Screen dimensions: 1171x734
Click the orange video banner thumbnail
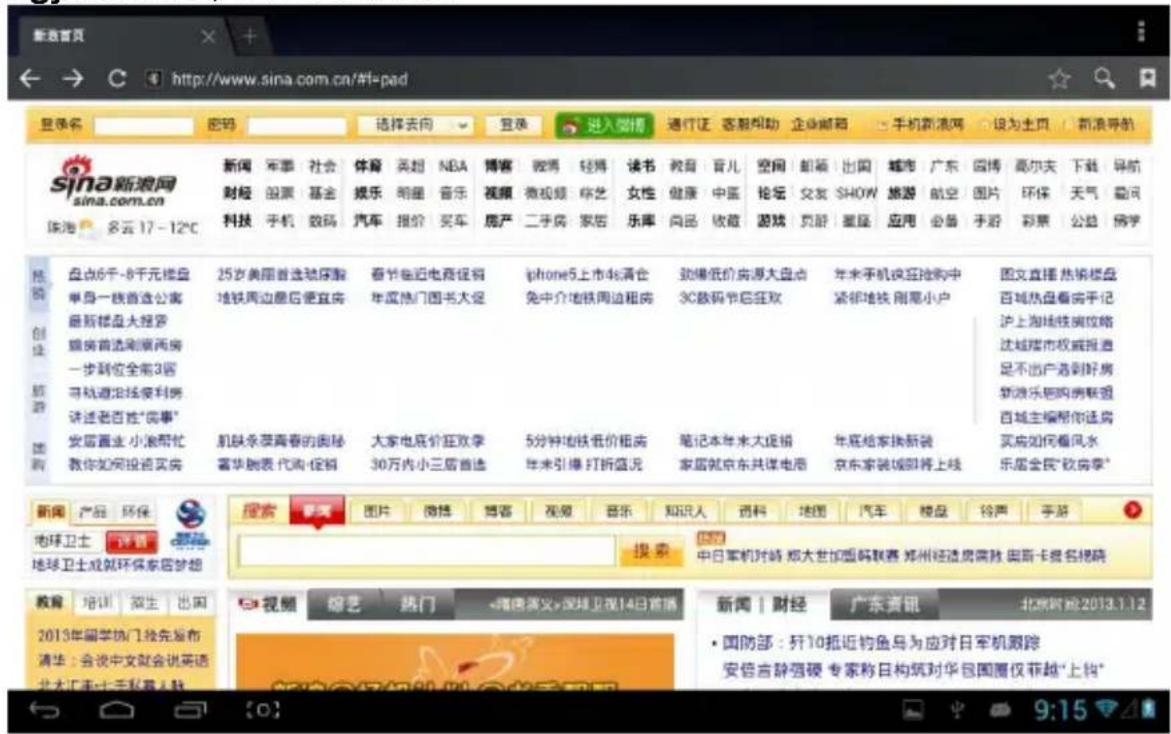coord(455,662)
